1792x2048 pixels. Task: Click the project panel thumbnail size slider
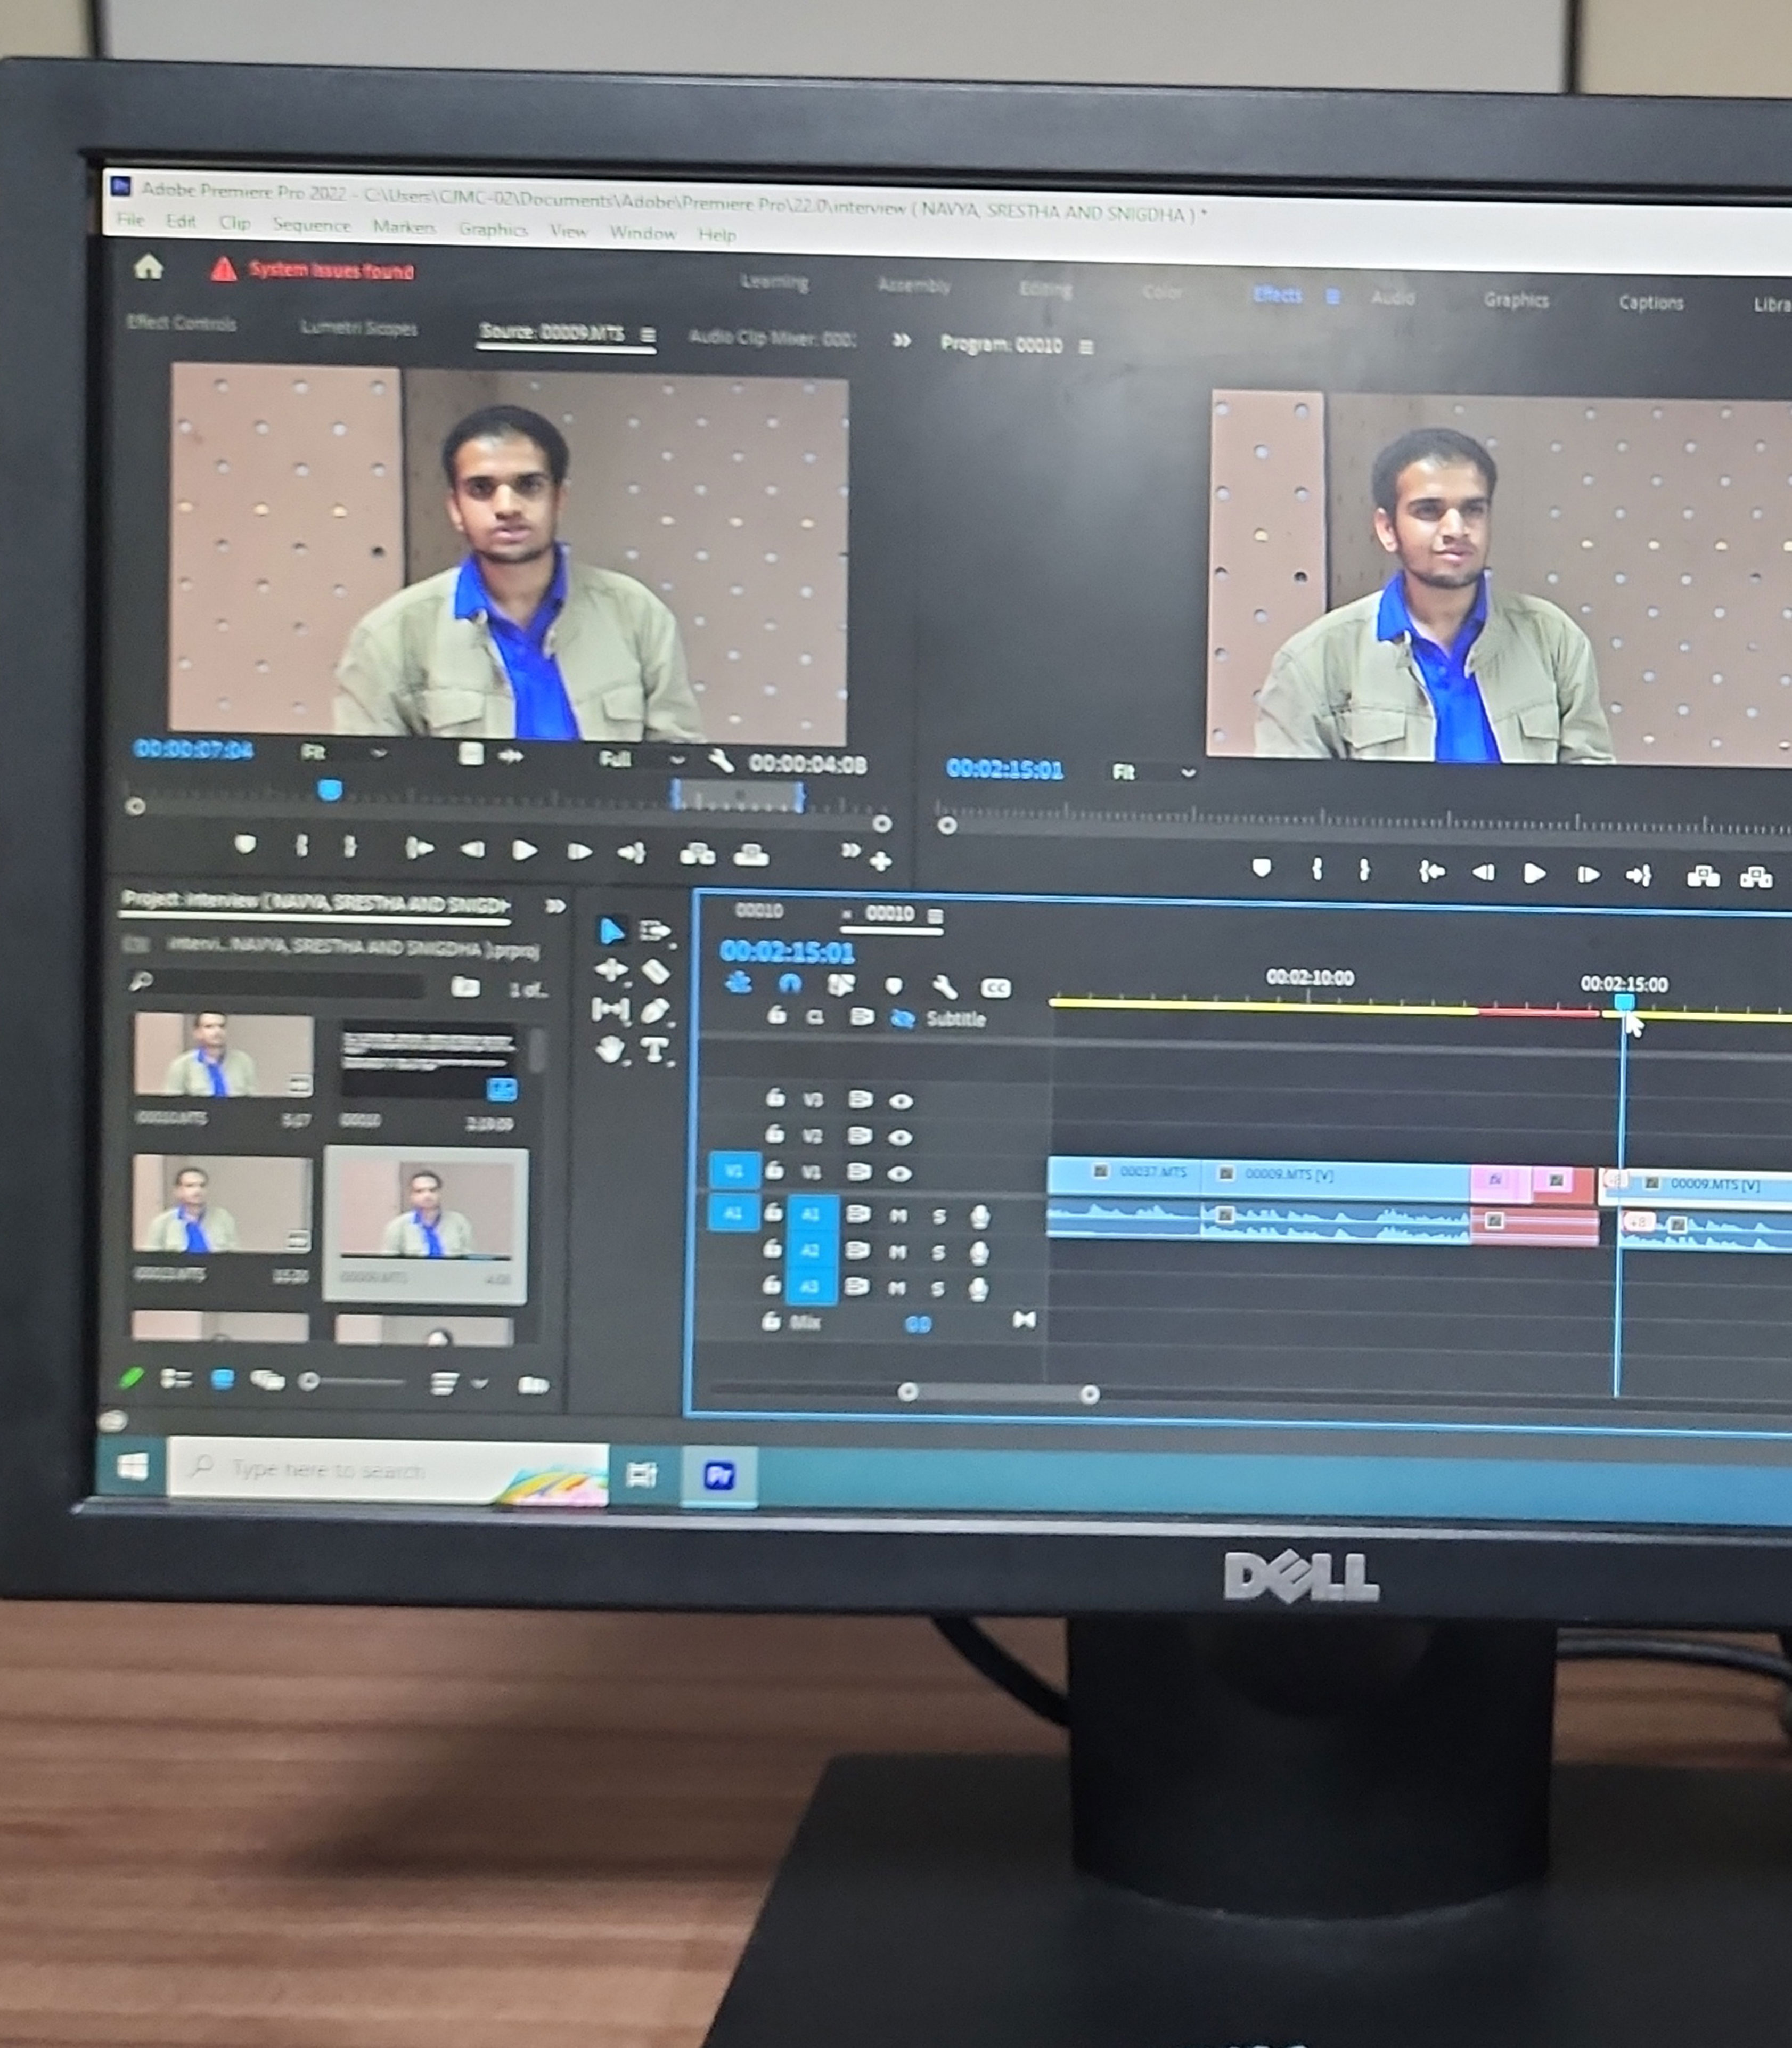(x=355, y=1381)
